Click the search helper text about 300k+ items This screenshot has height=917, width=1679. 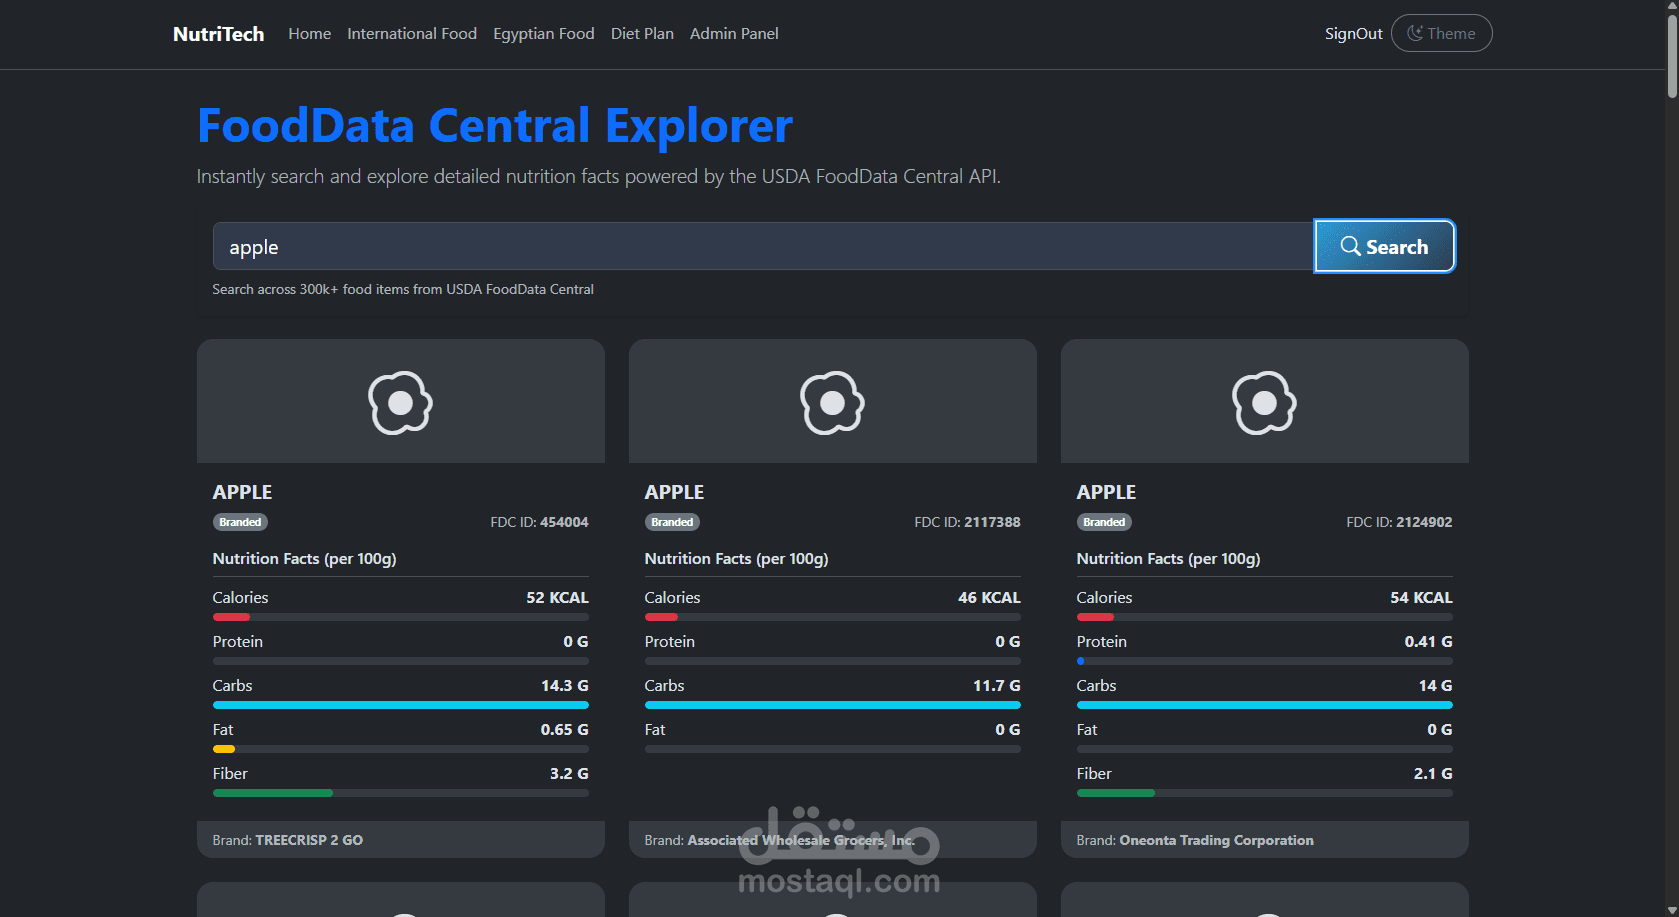tap(403, 289)
